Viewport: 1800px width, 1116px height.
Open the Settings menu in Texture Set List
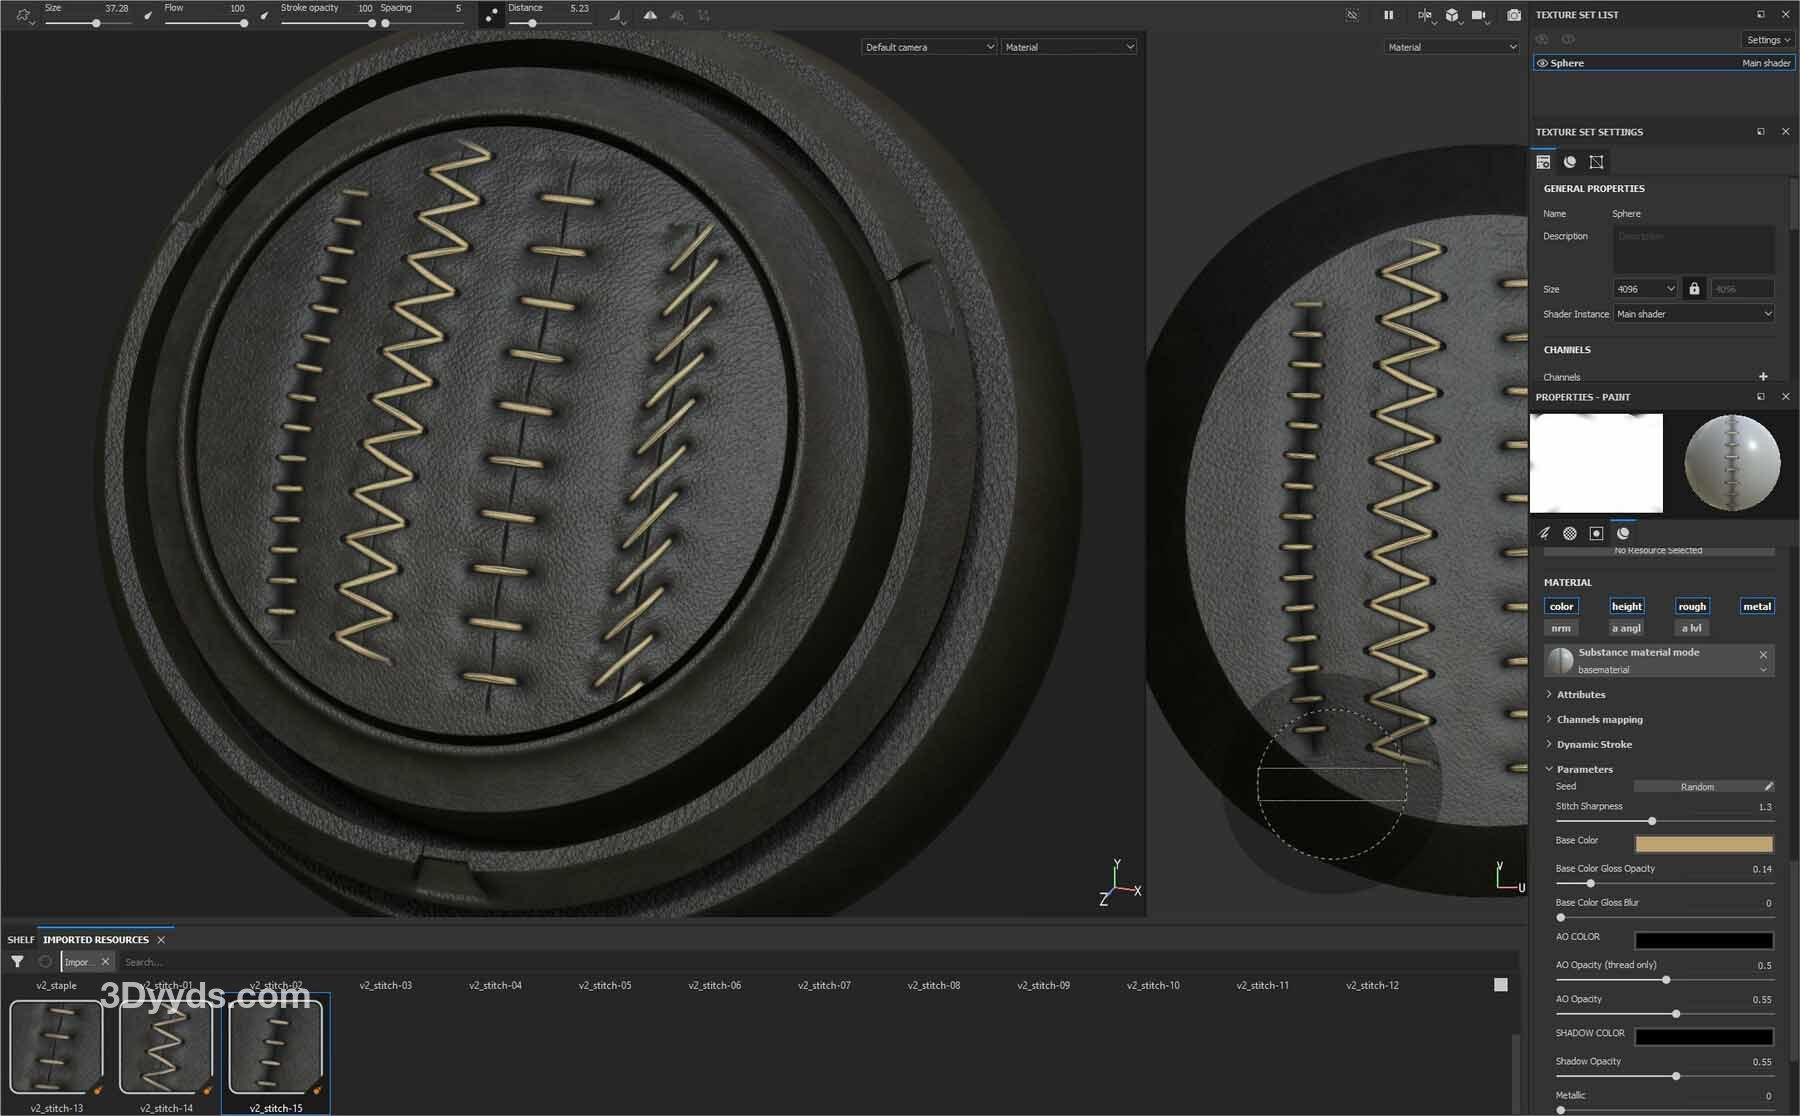[1767, 40]
